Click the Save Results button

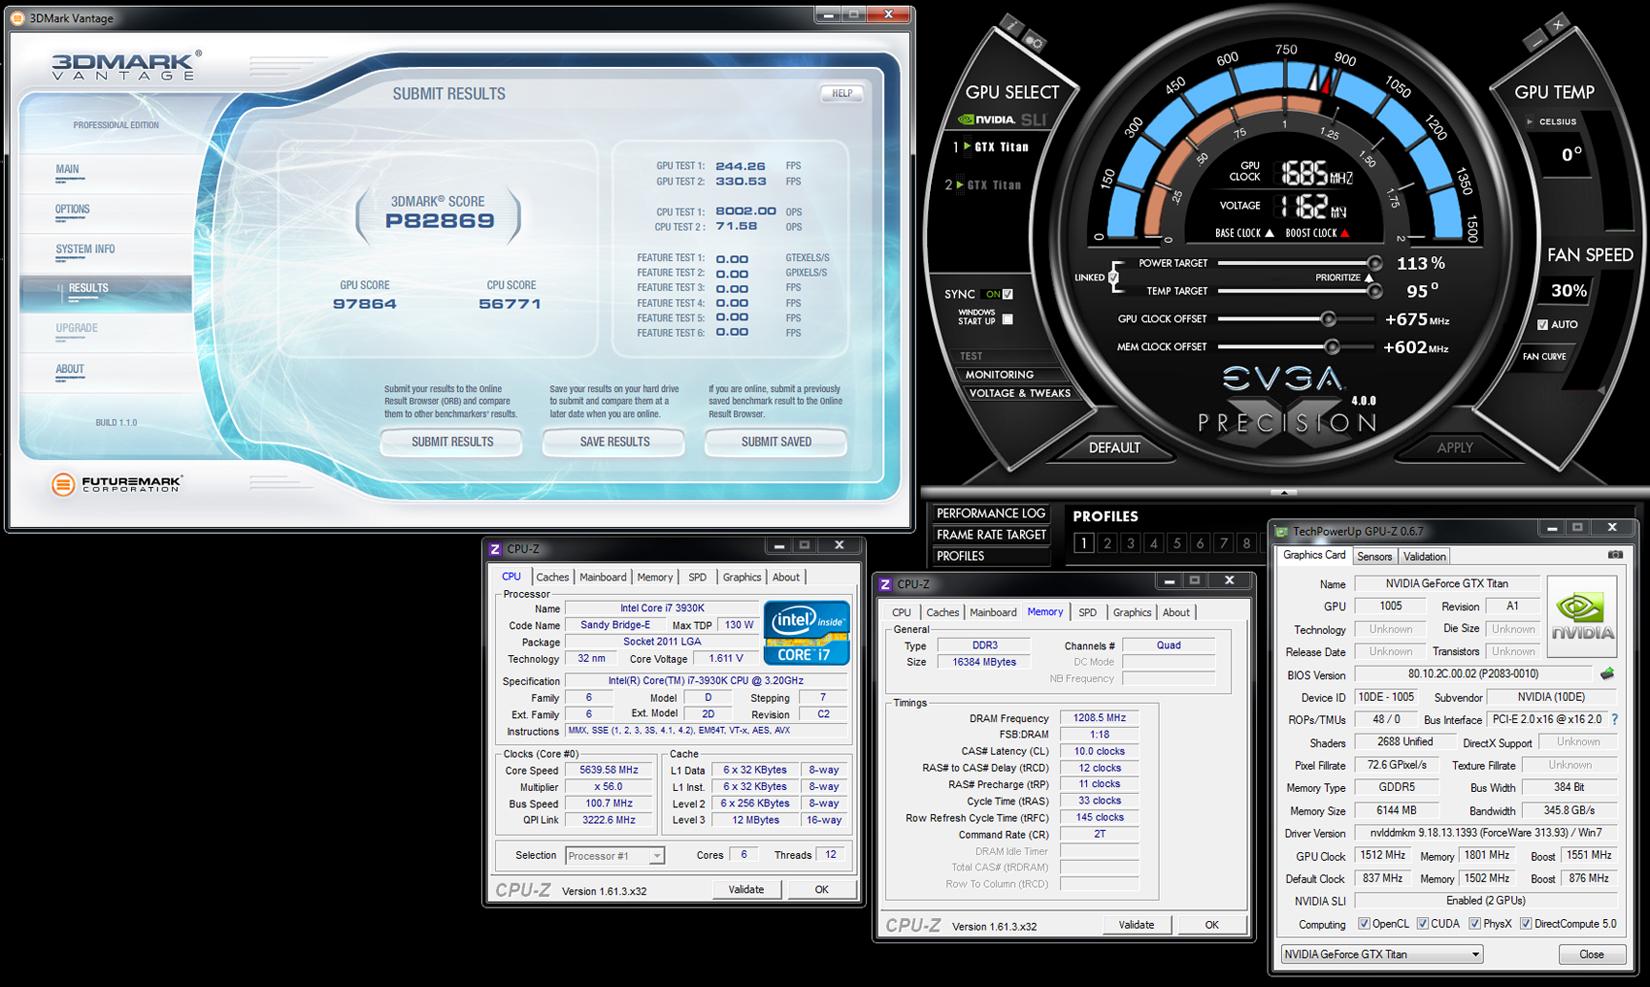[614, 442]
